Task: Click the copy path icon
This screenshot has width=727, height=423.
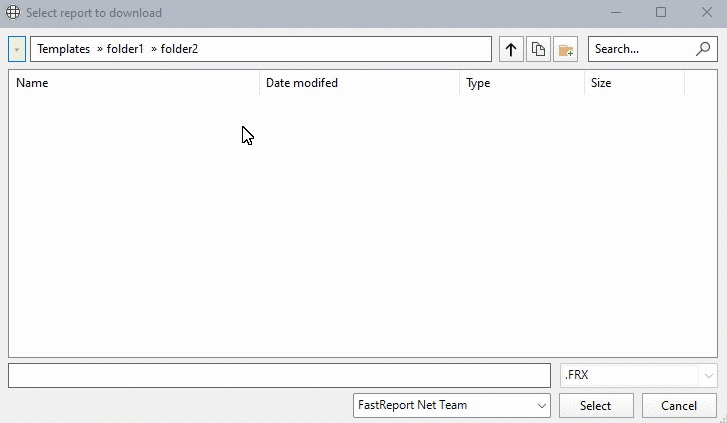Action: coord(538,49)
